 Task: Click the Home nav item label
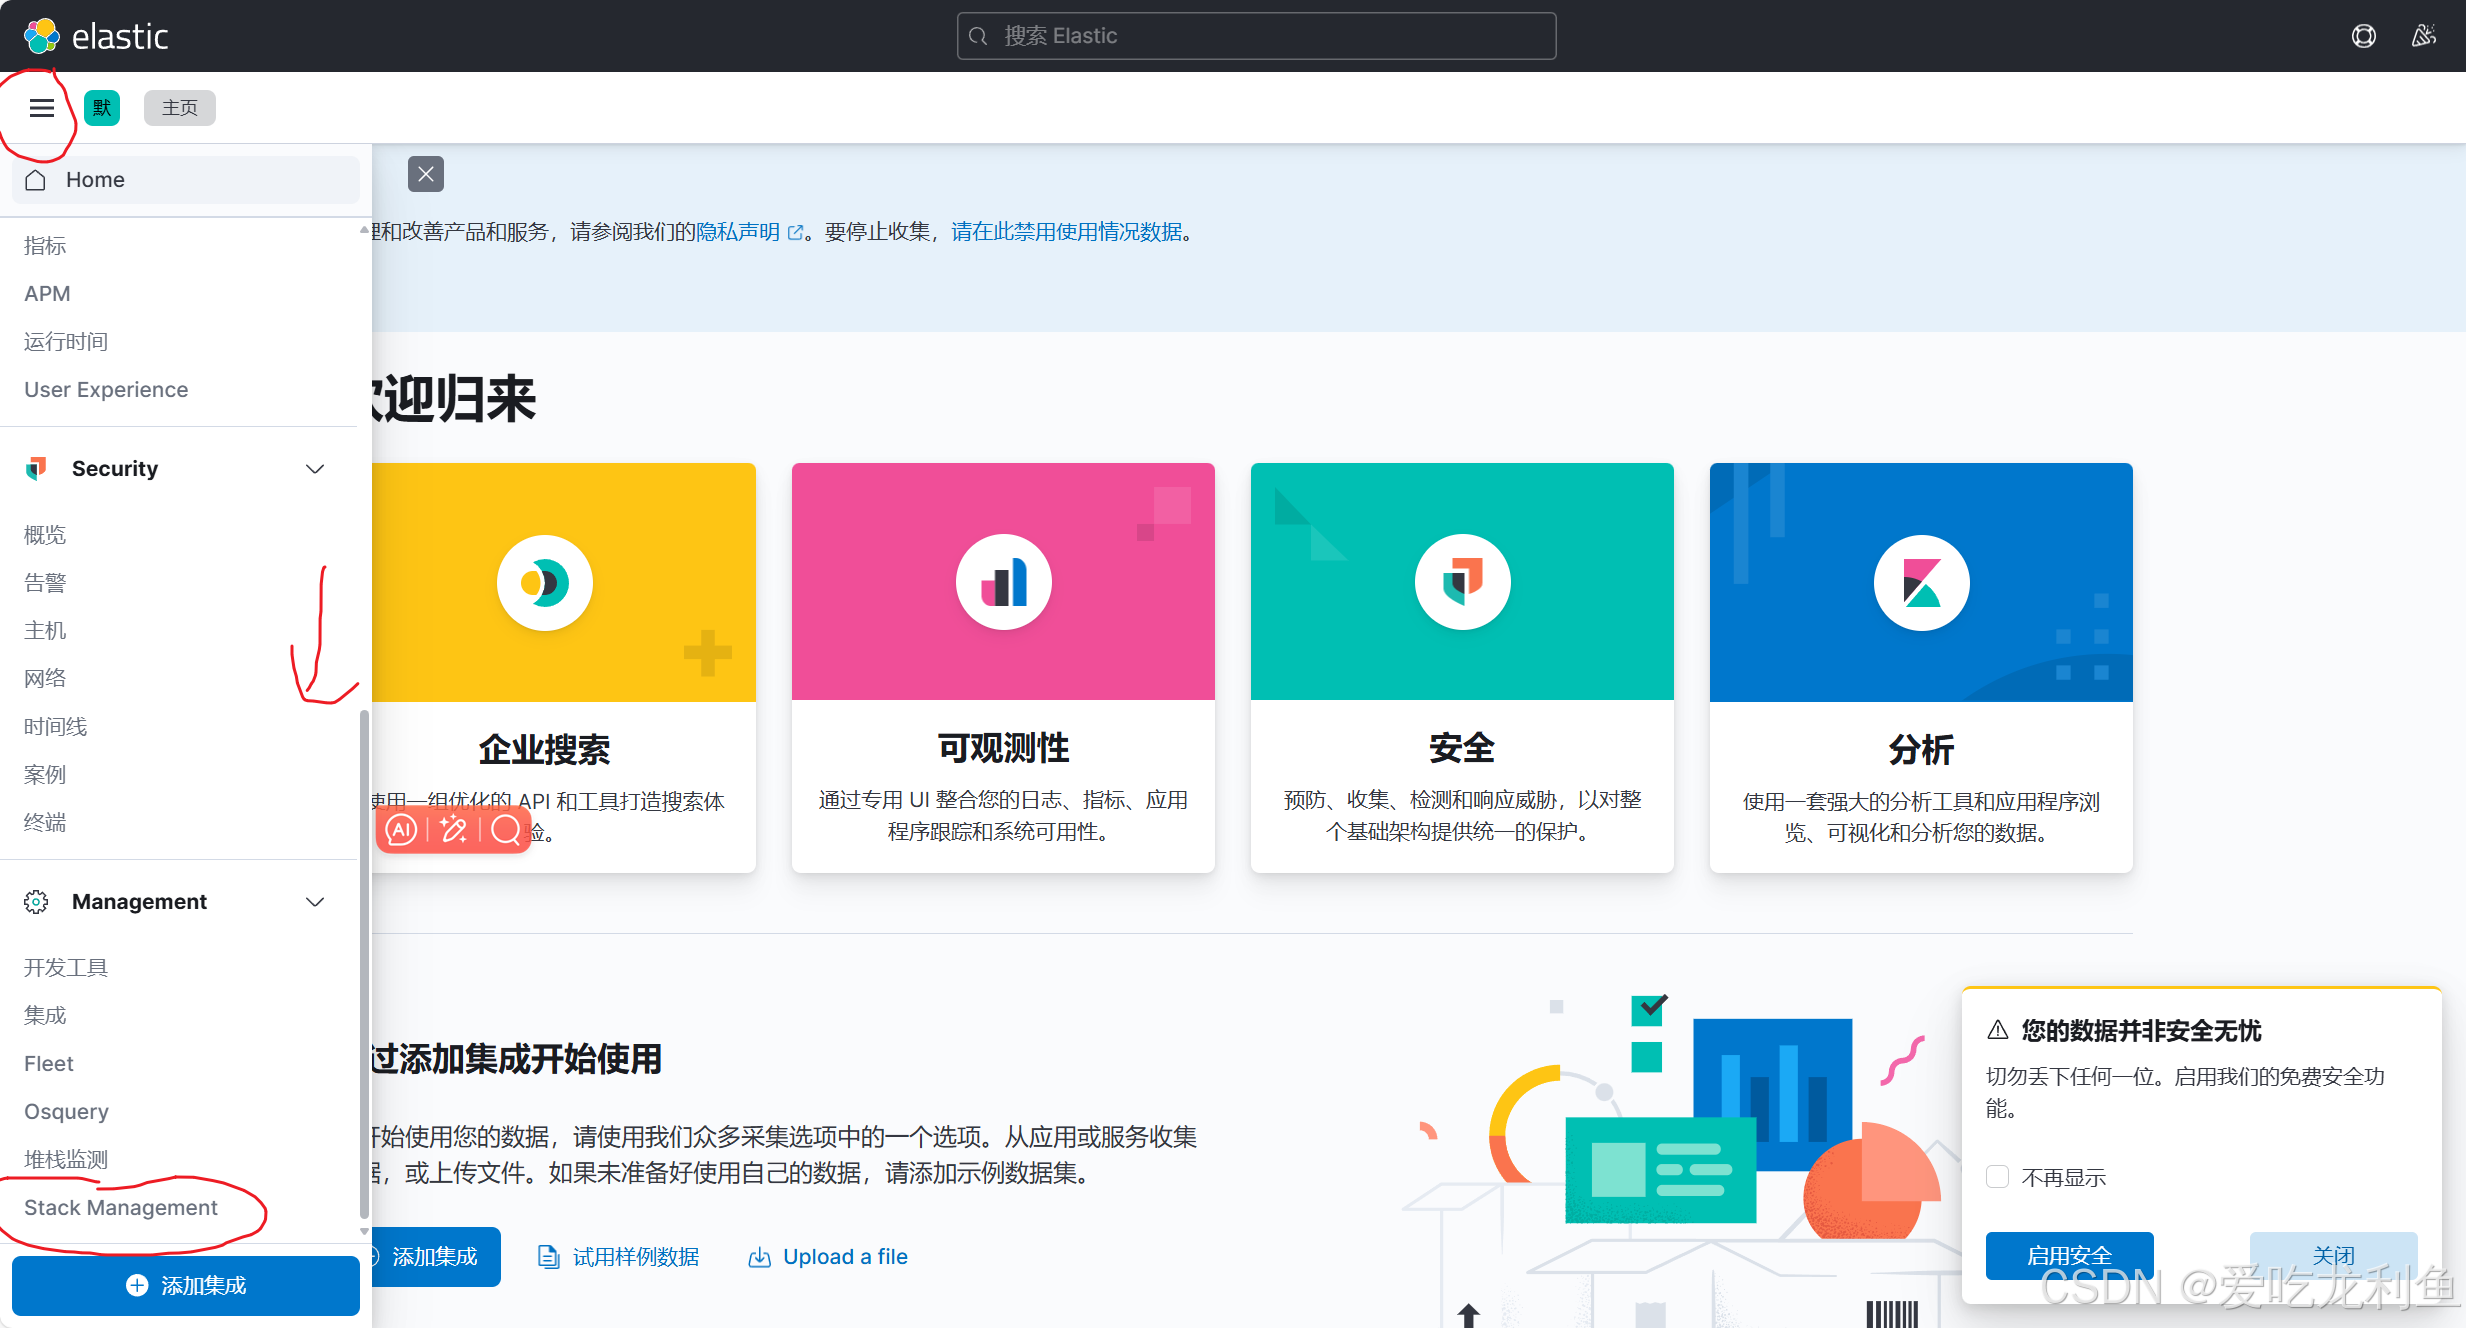point(95,180)
